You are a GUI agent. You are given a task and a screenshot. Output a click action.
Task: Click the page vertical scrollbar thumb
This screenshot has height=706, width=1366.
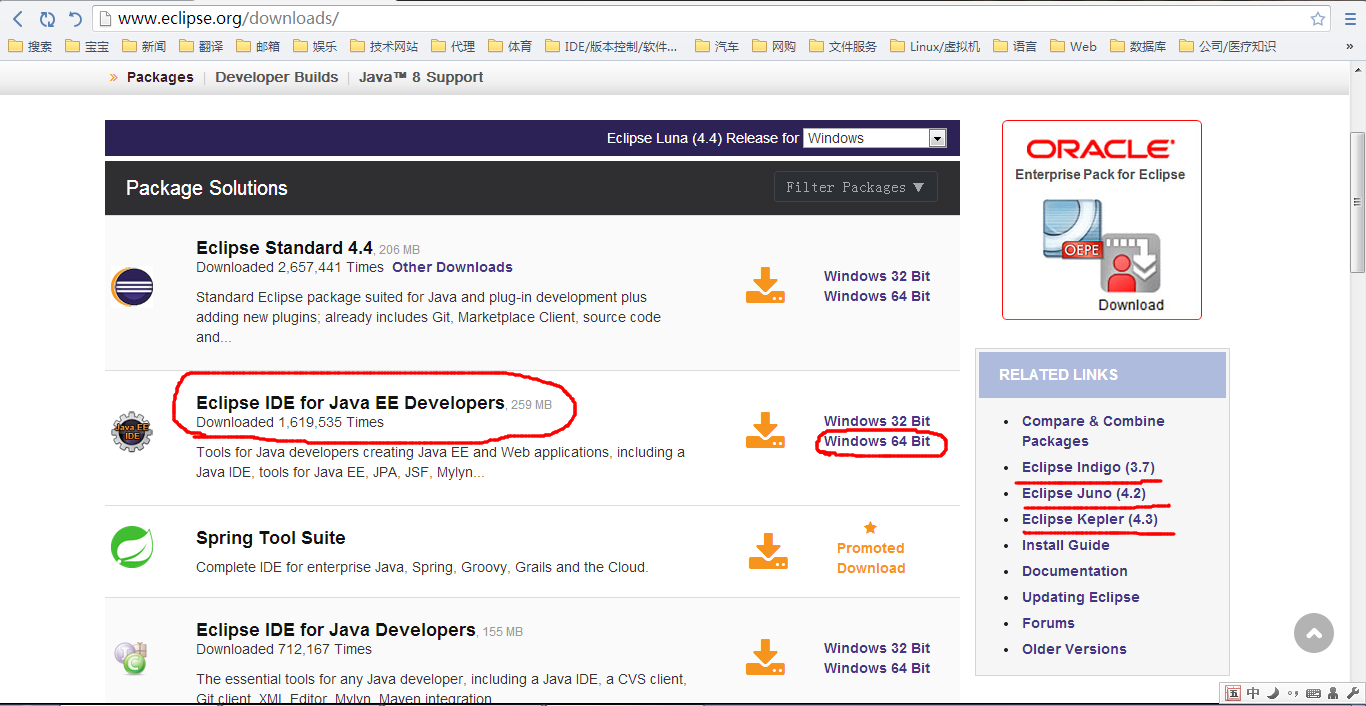1357,202
